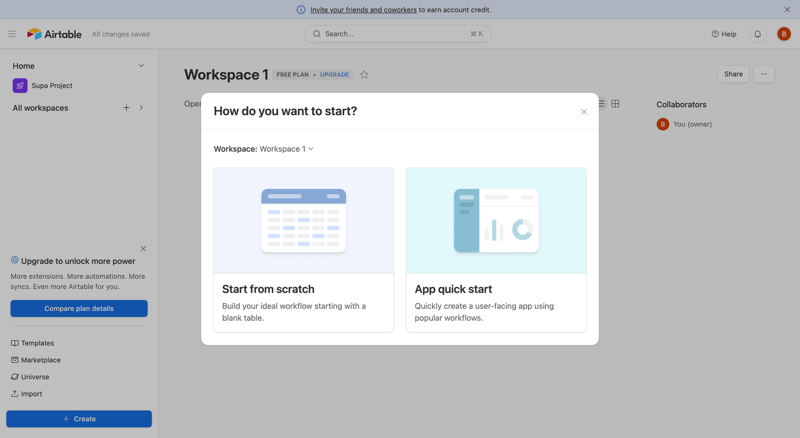Click the All workspaces label

point(40,108)
